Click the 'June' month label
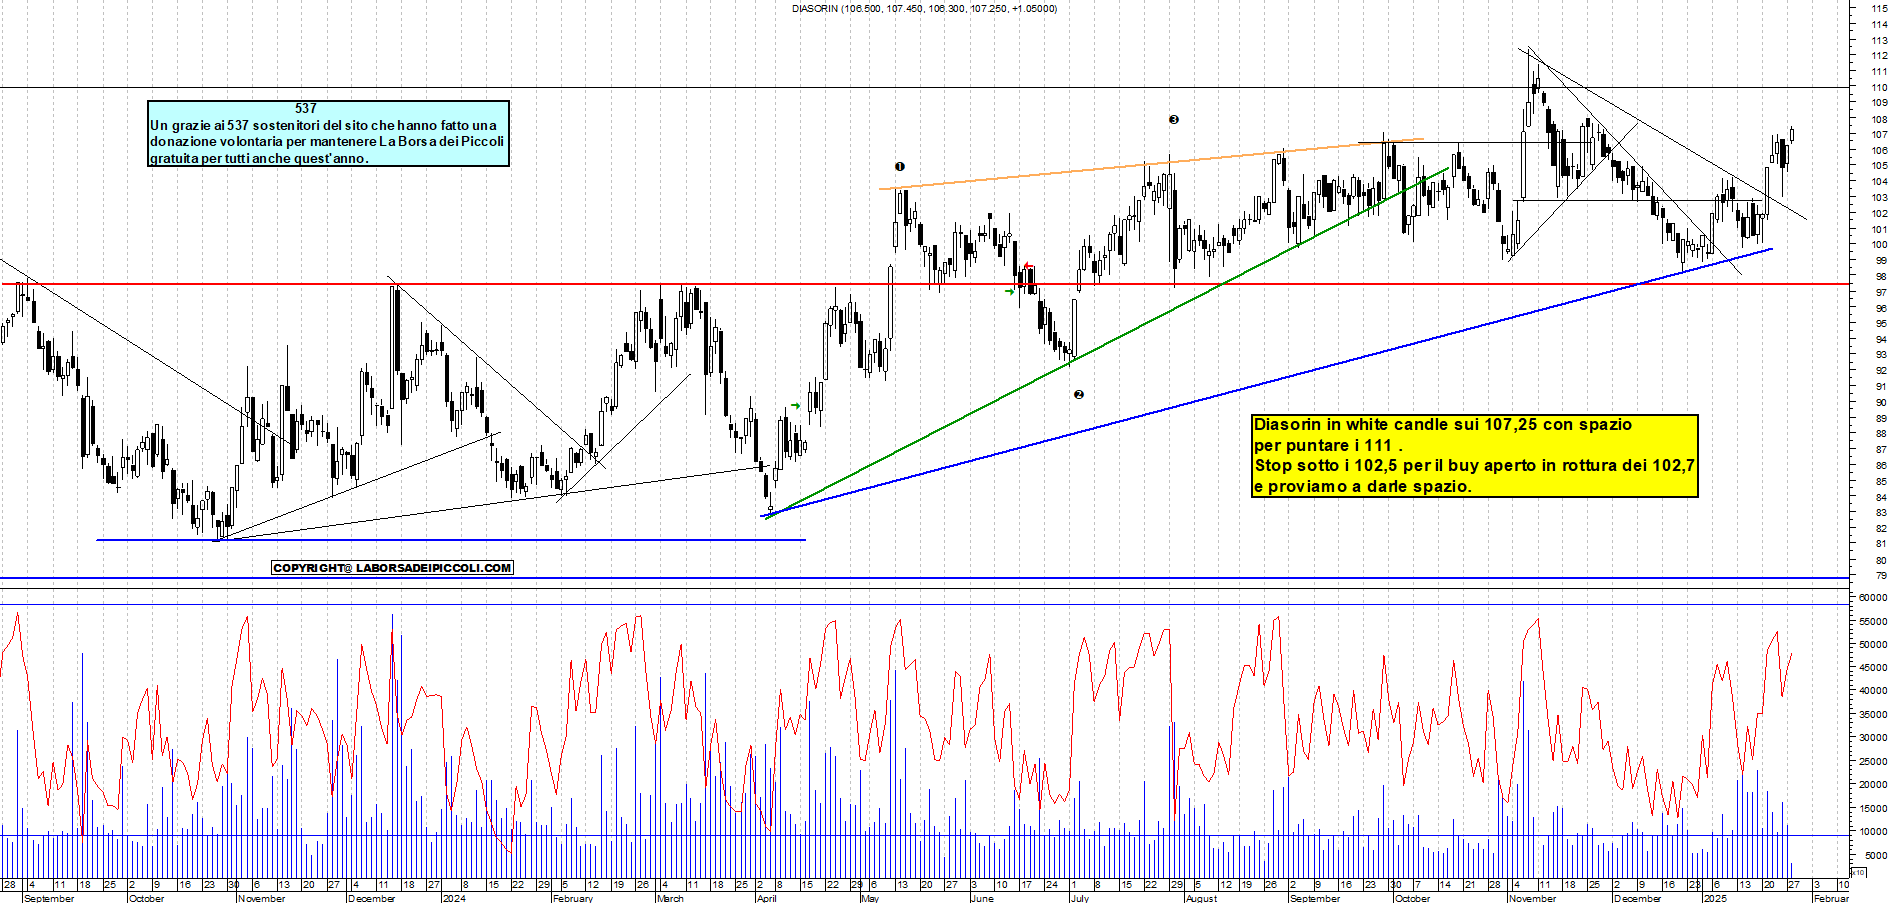1890x903 pixels. click(982, 898)
